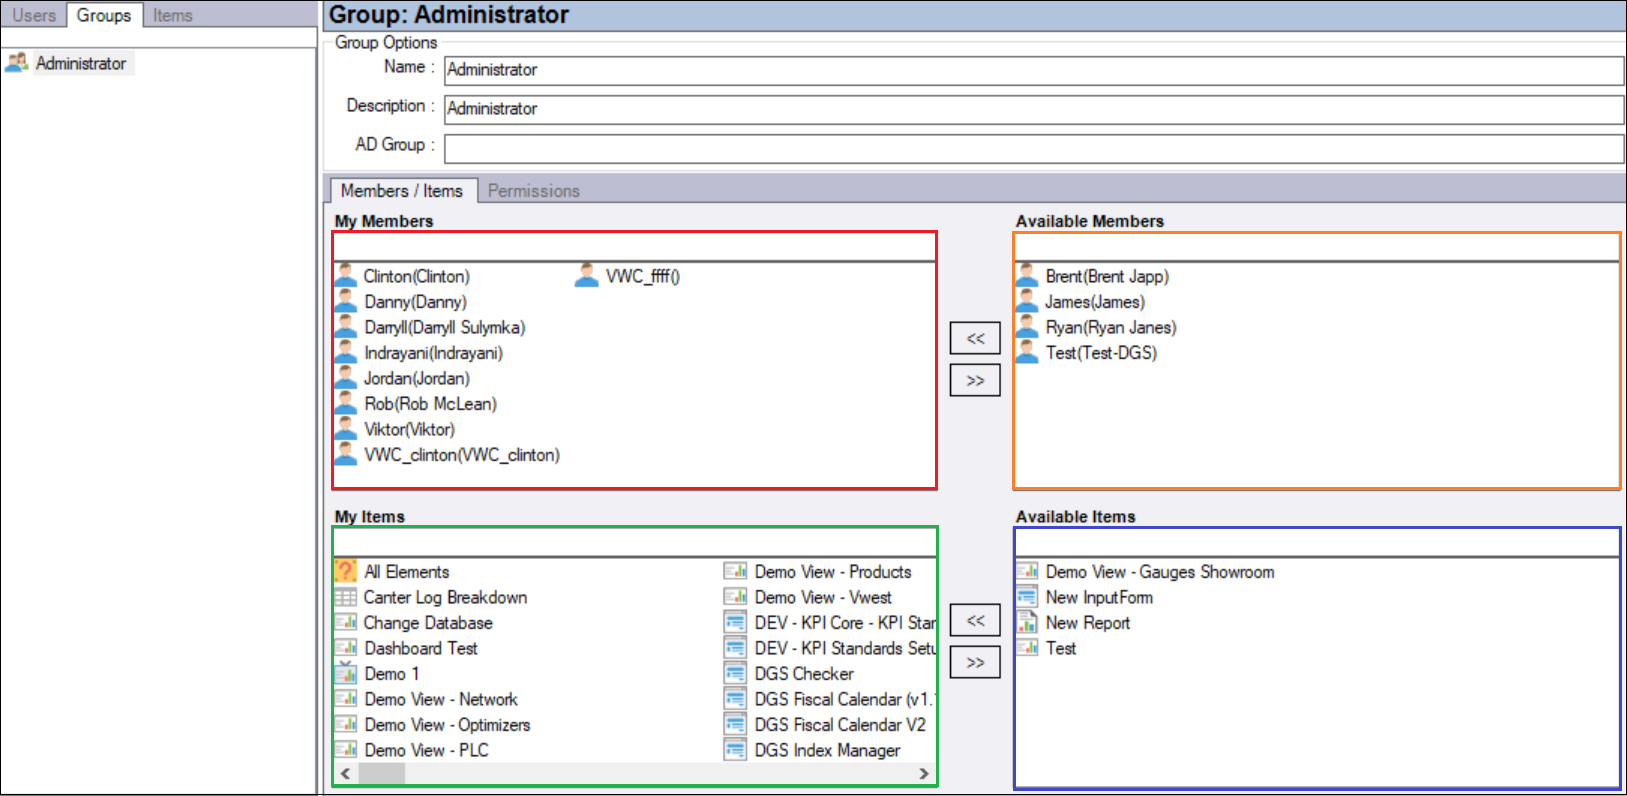Click into the AD Group input field
1627x796 pixels.
1033,148
